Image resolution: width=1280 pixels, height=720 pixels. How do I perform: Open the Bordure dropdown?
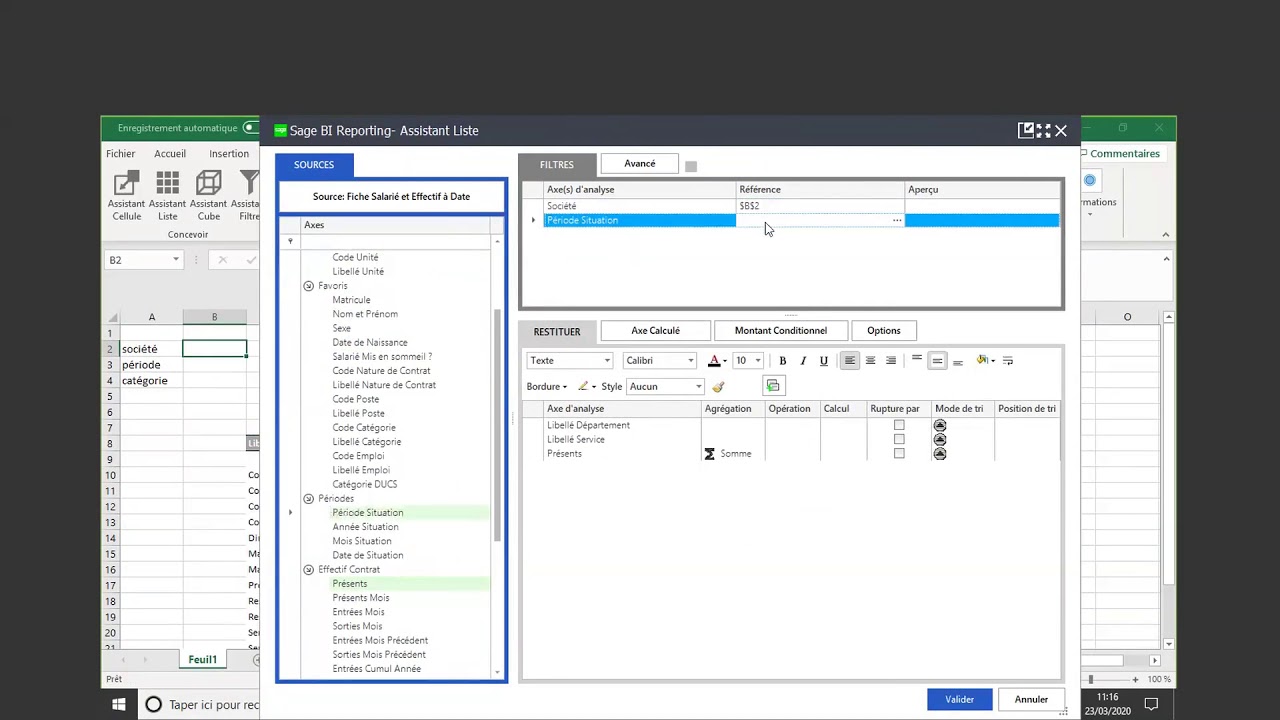pyautogui.click(x=547, y=387)
